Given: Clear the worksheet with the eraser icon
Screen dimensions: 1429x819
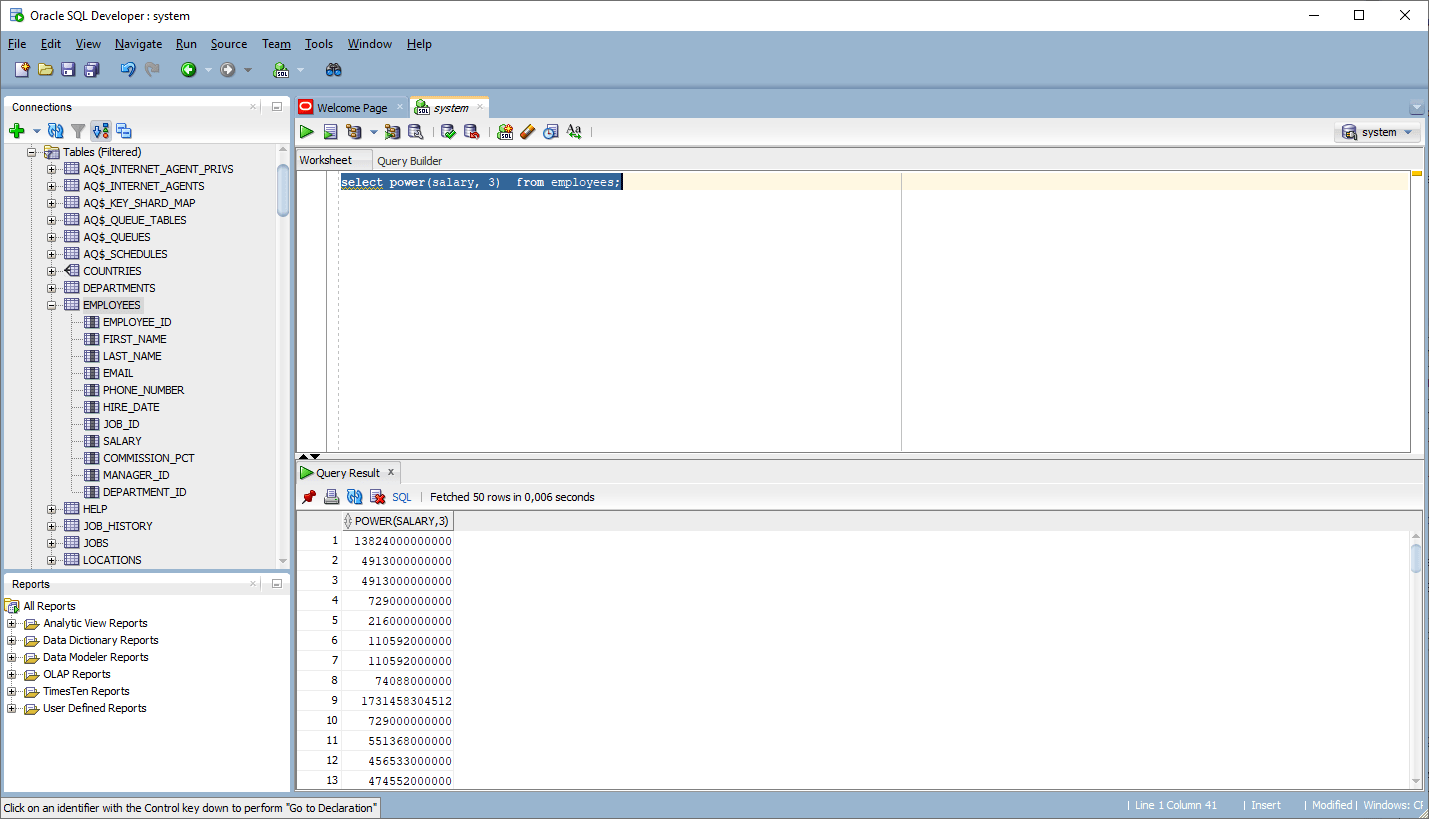Looking at the screenshot, I should (528, 131).
